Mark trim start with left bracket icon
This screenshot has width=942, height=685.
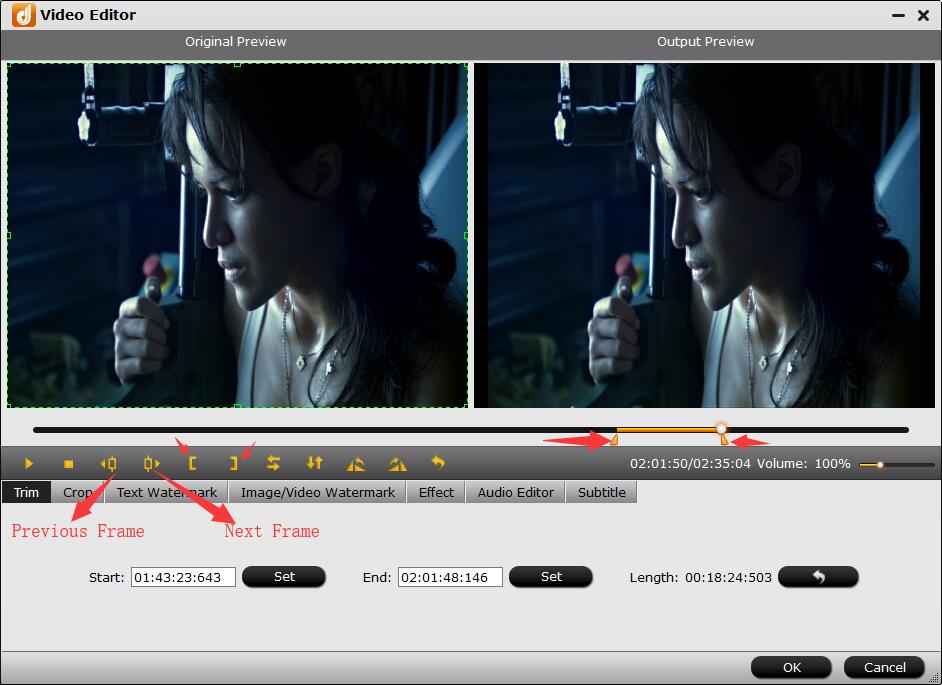(193, 464)
